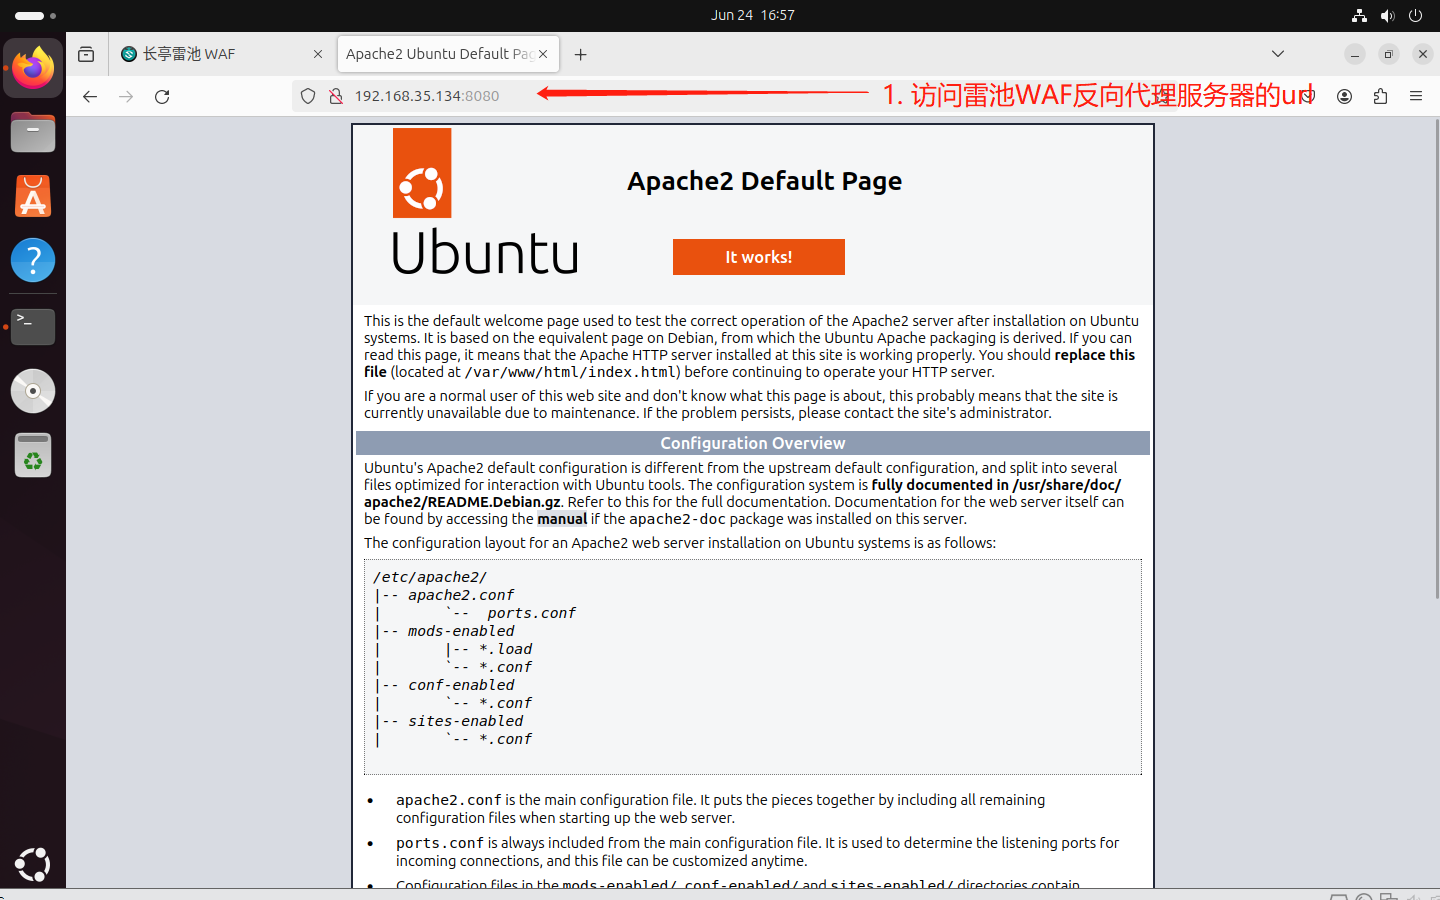Open a new tab with plus button
The width and height of the screenshot is (1440, 900).
581,54
